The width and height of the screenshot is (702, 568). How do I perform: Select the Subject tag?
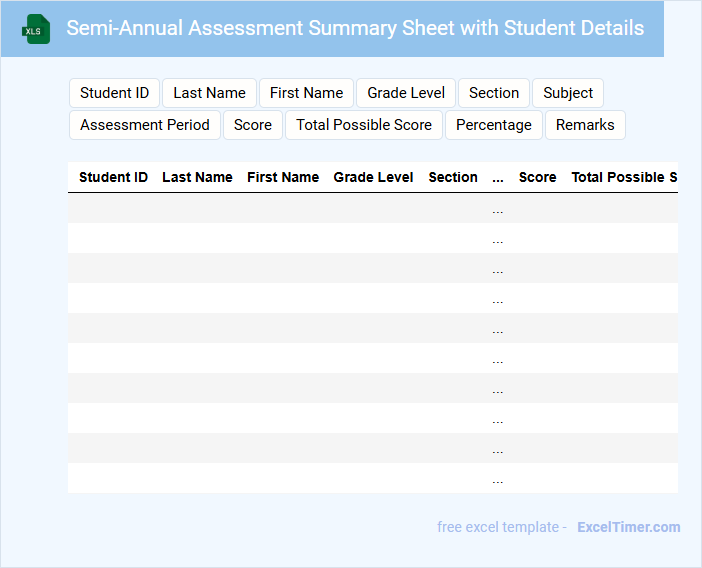coord(568,93)
